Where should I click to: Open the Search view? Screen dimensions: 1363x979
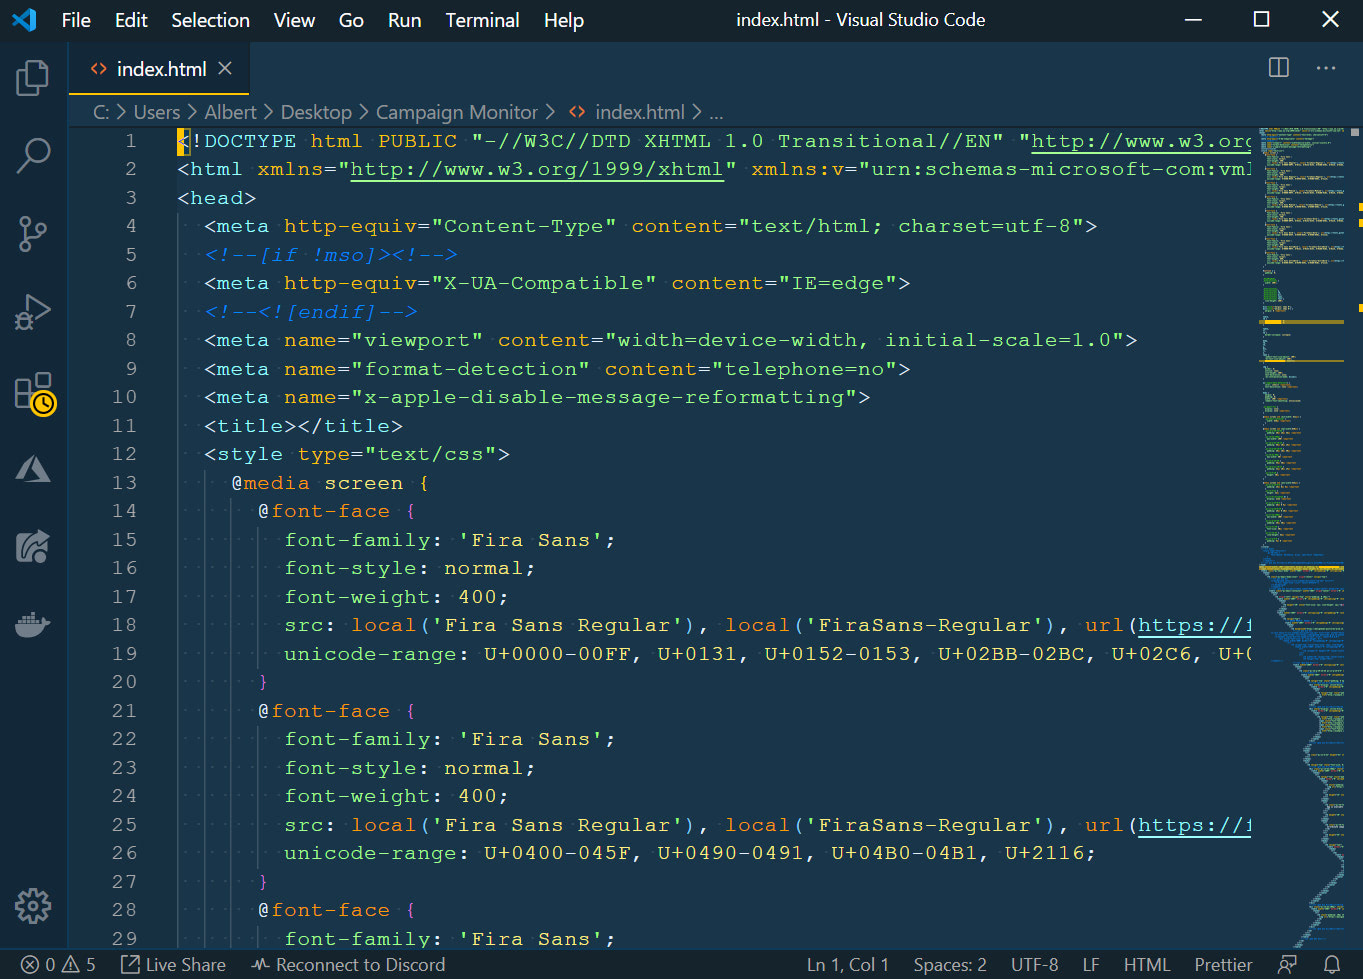click(x=33, y=156)
